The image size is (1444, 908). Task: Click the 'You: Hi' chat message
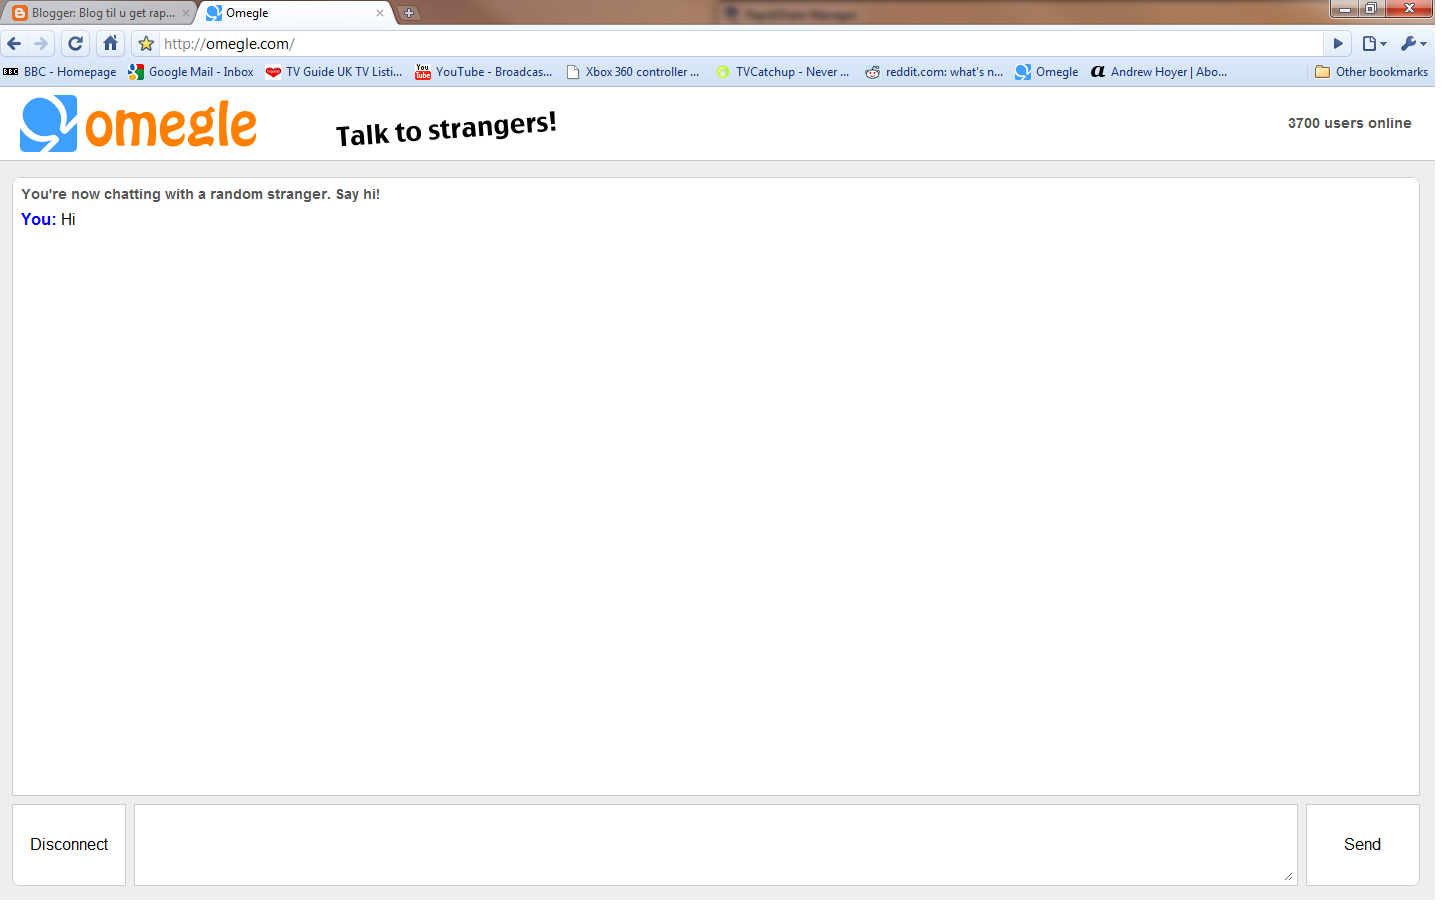(48, 219)
